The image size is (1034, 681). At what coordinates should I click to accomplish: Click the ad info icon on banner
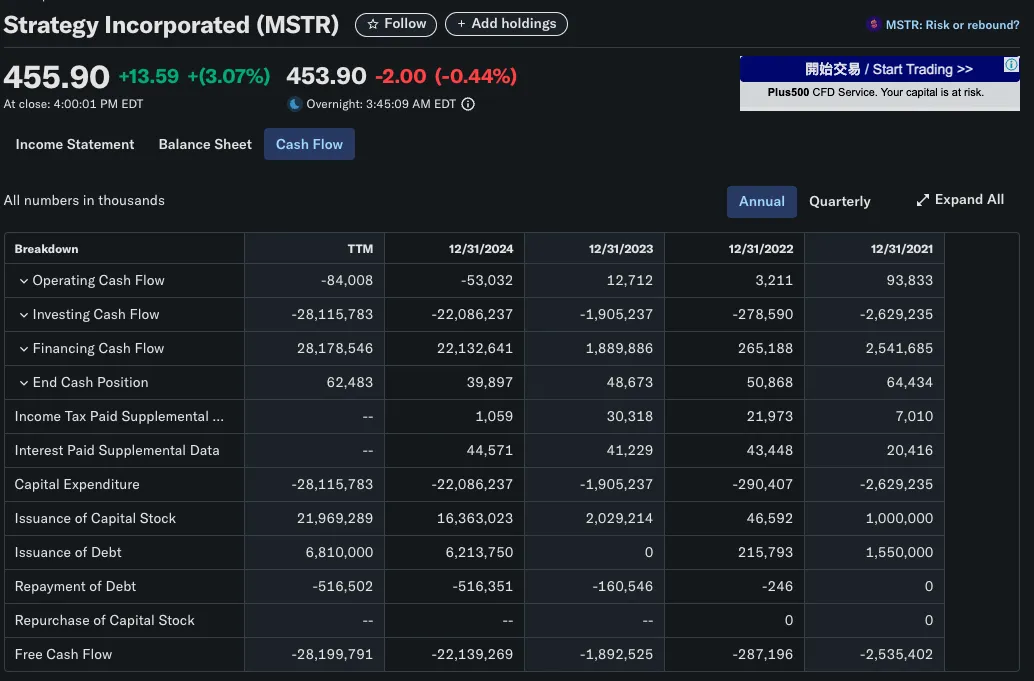click(x=1011, y=65)
